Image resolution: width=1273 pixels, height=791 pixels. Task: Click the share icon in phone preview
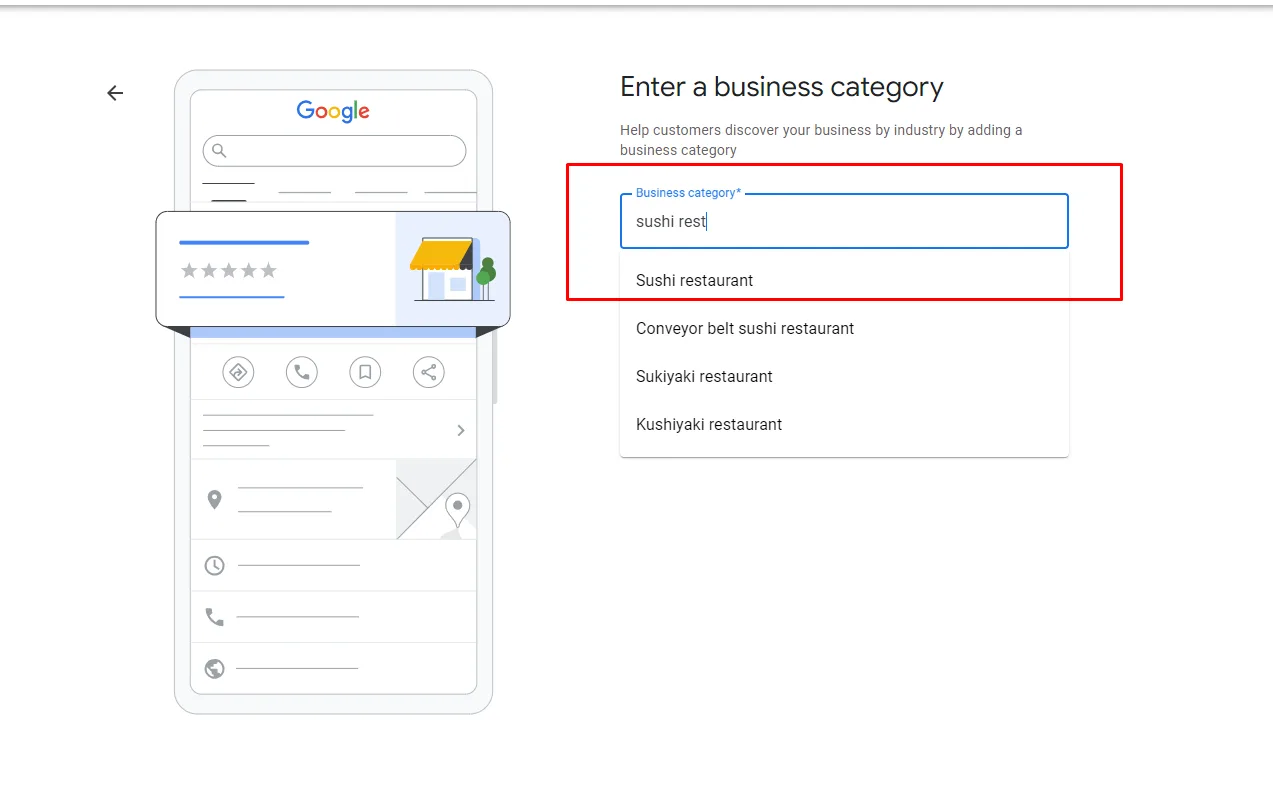tap(428, 372)
